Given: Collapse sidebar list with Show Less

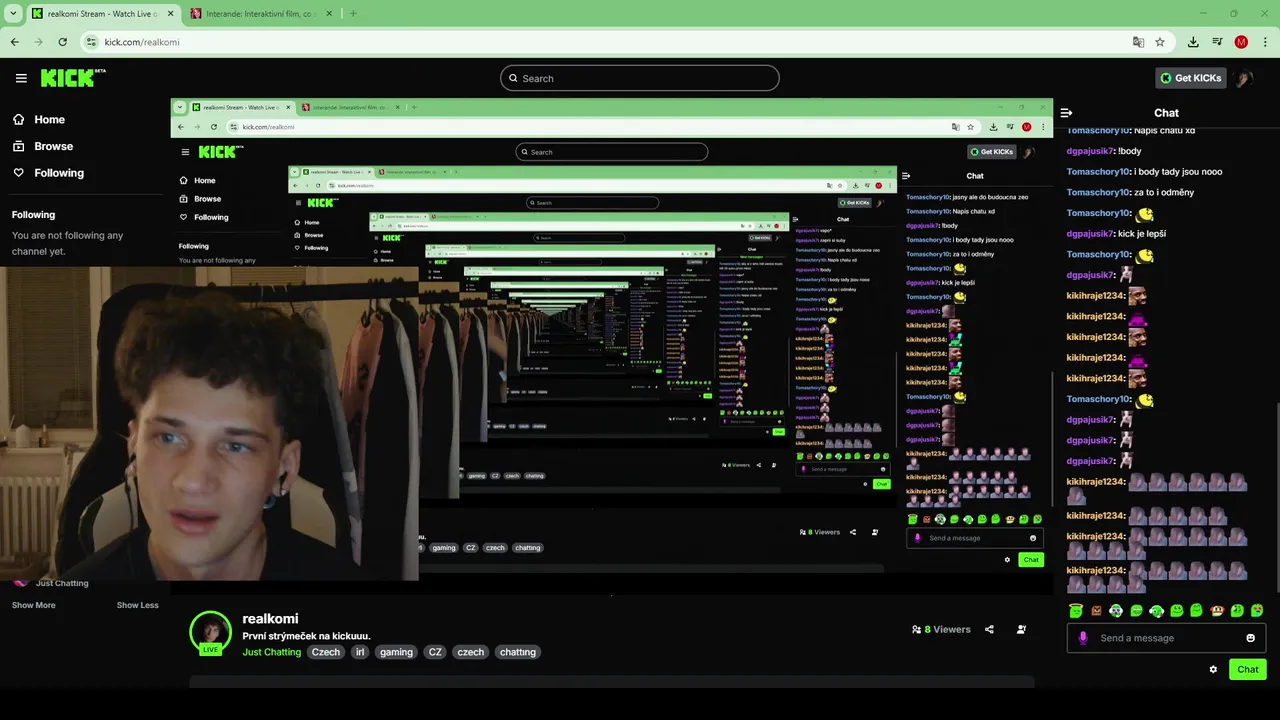Looking at the screenshot, I should click(137, 605).
